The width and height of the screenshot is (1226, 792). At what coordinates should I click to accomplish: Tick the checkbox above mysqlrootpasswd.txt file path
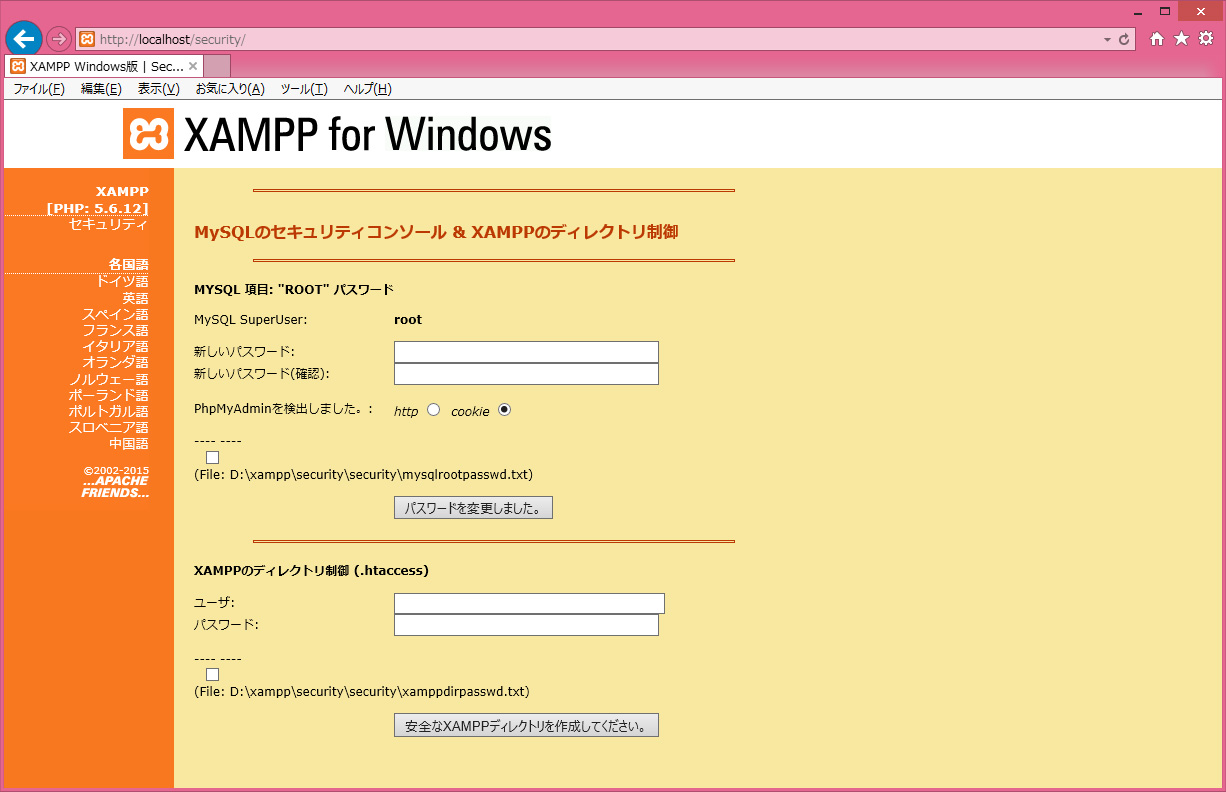(x=212, y=457)
